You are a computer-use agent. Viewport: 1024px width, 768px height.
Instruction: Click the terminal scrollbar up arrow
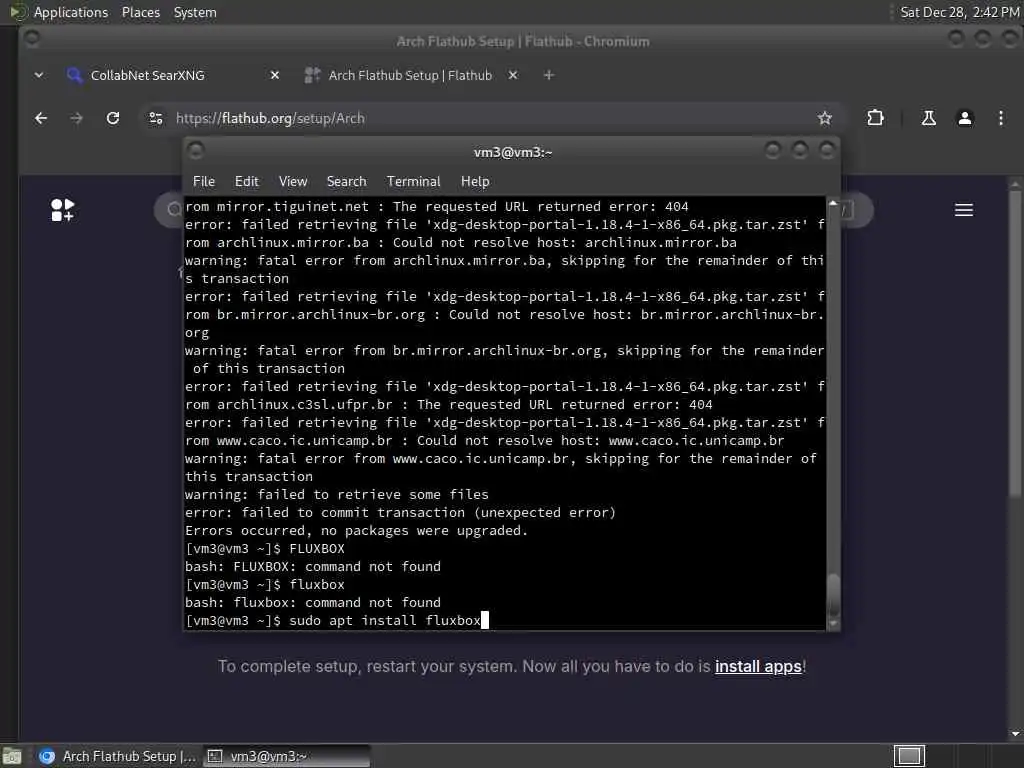coord(833,203)
